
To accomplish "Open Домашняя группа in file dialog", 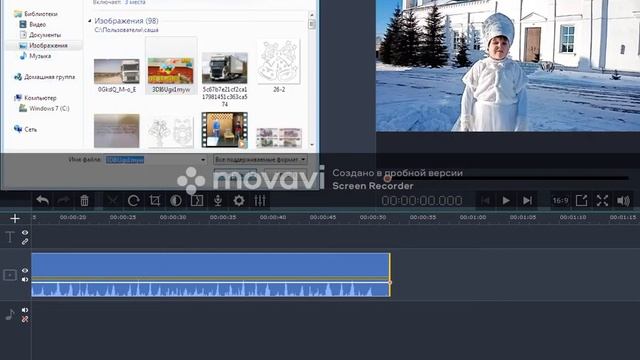I will [49, 77].
